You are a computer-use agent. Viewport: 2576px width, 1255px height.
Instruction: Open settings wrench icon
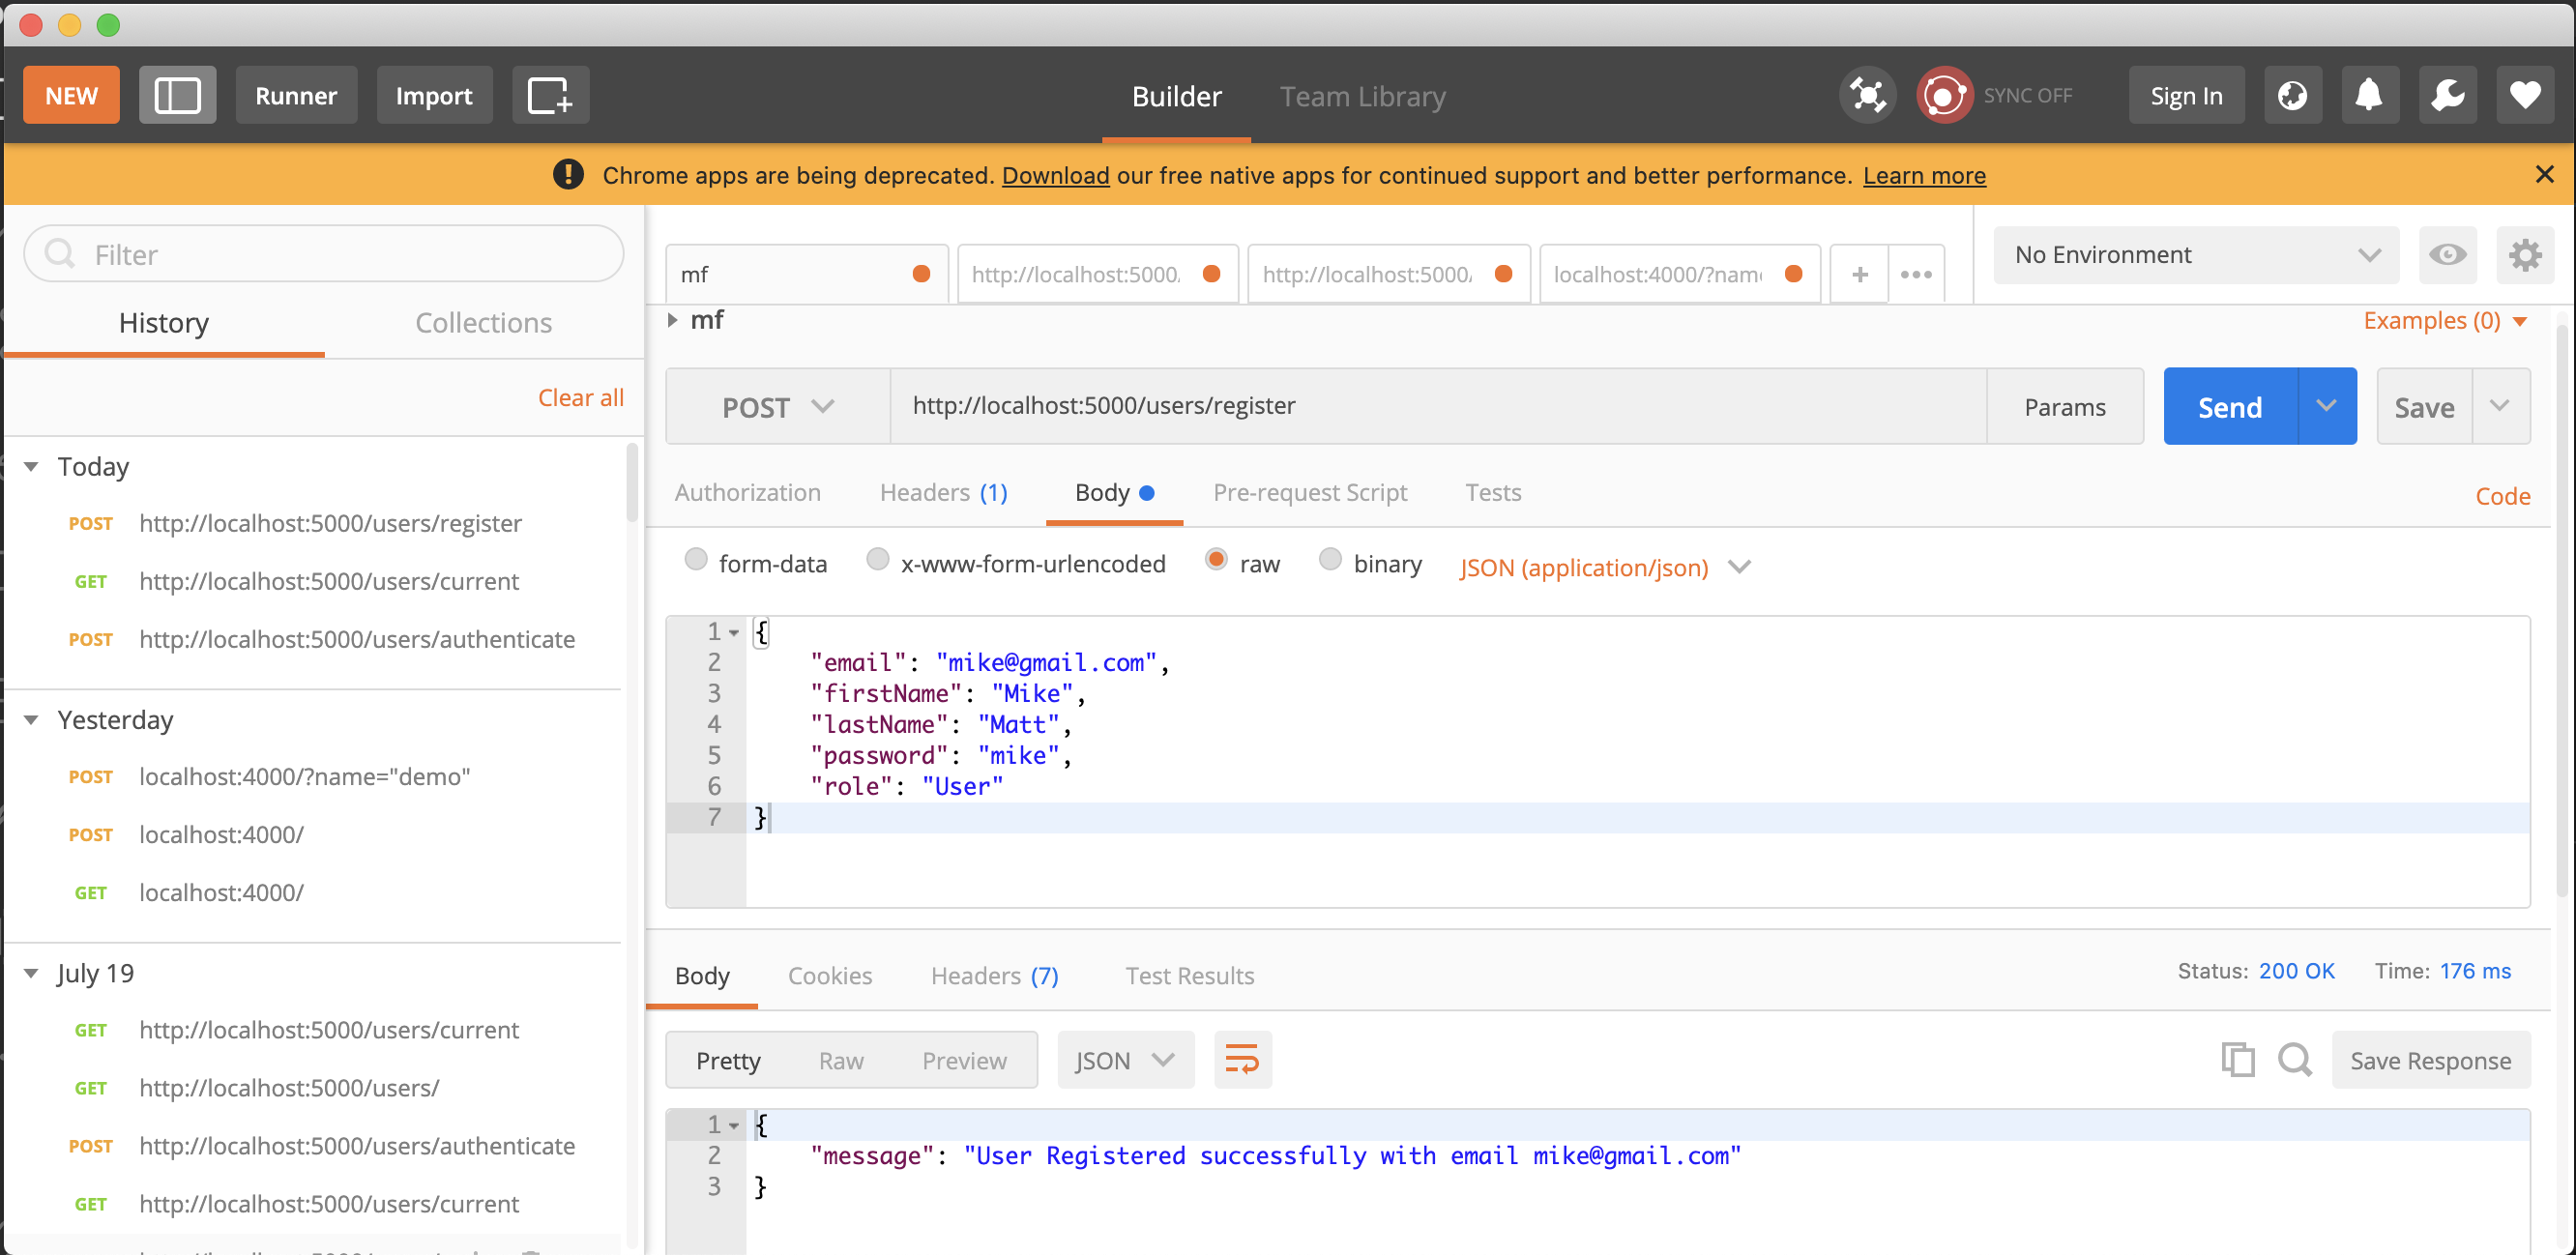click(x=2447, y=95)
